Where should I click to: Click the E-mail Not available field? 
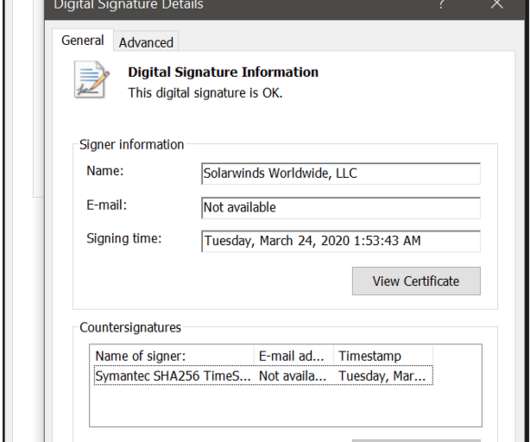[341, 207]
